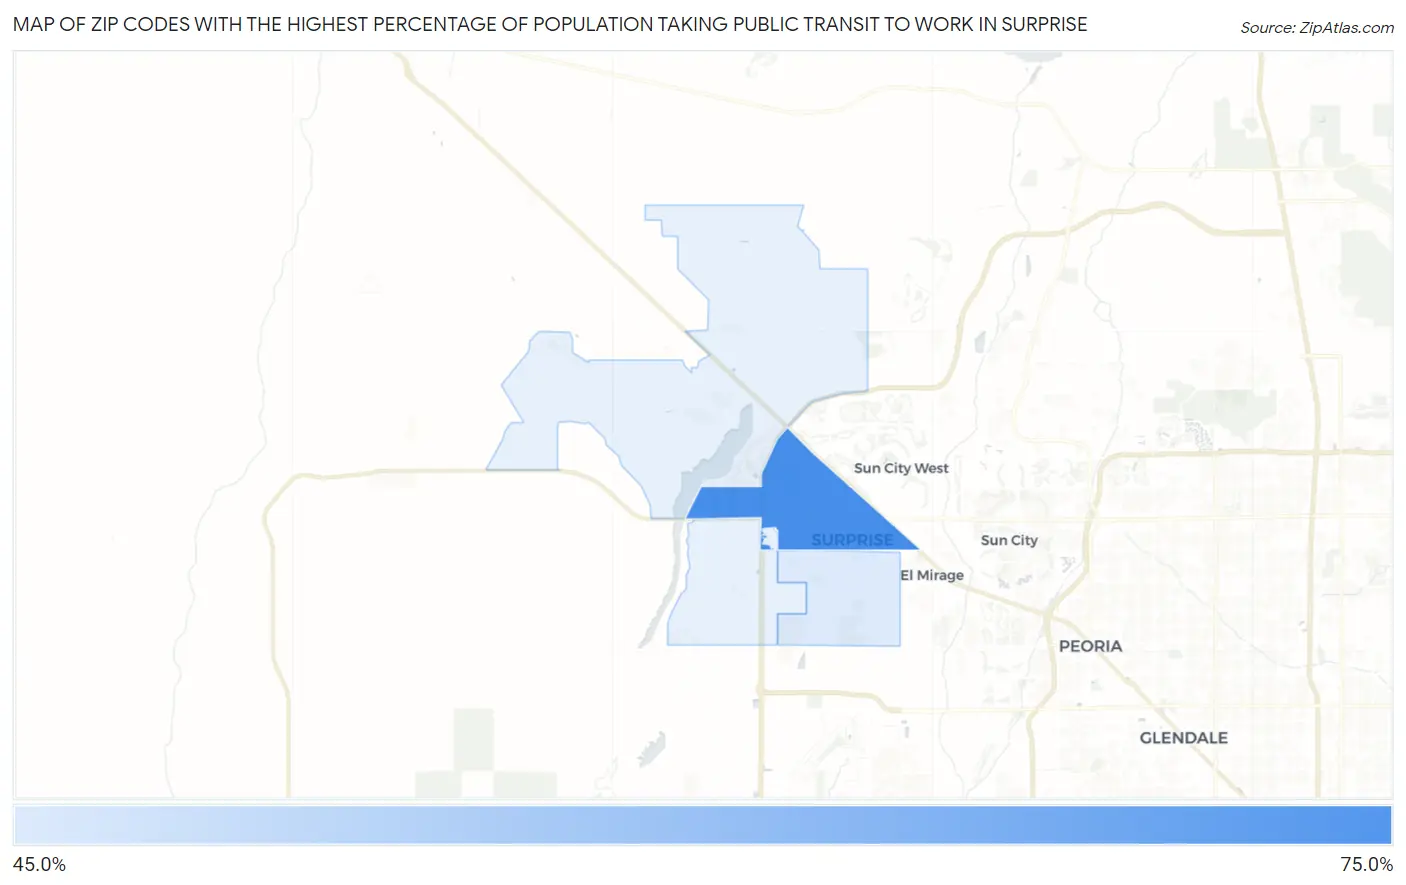Click the map title heading text

click(x=550, y=24)
